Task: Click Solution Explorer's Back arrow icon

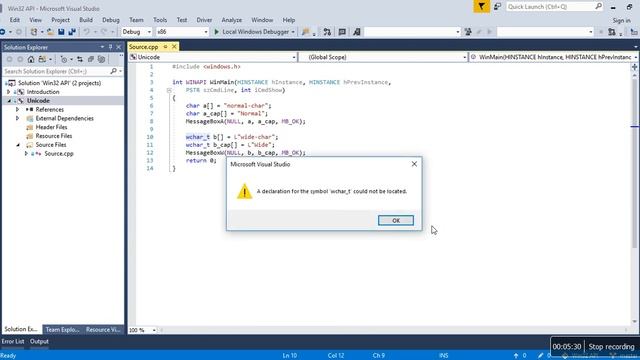Action: 10,60
